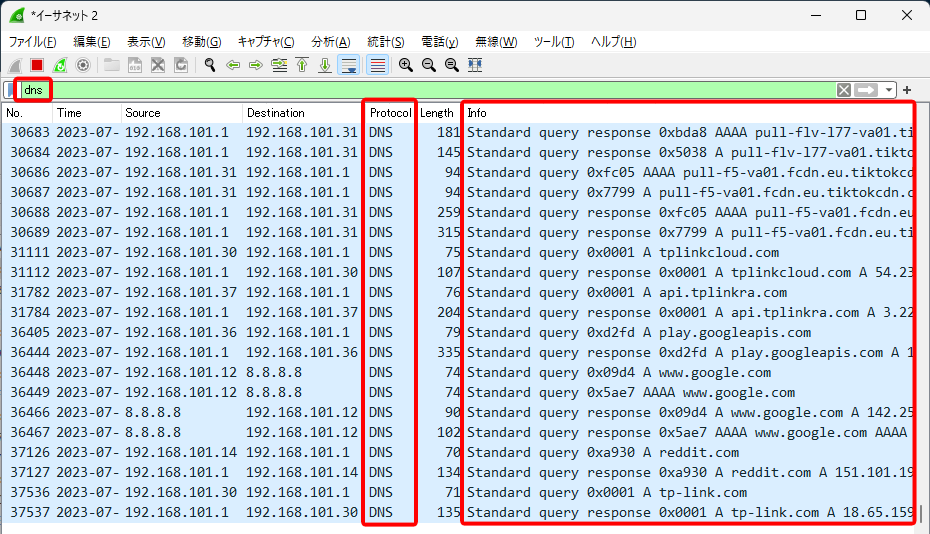Zoom in the main window text

pos(406,65)
